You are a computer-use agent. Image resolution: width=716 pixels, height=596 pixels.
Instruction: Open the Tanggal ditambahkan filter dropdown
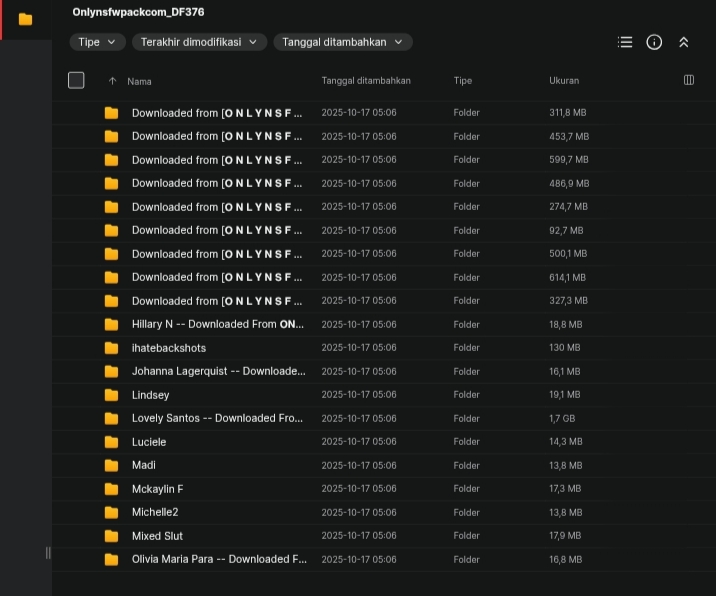(342, 42)
